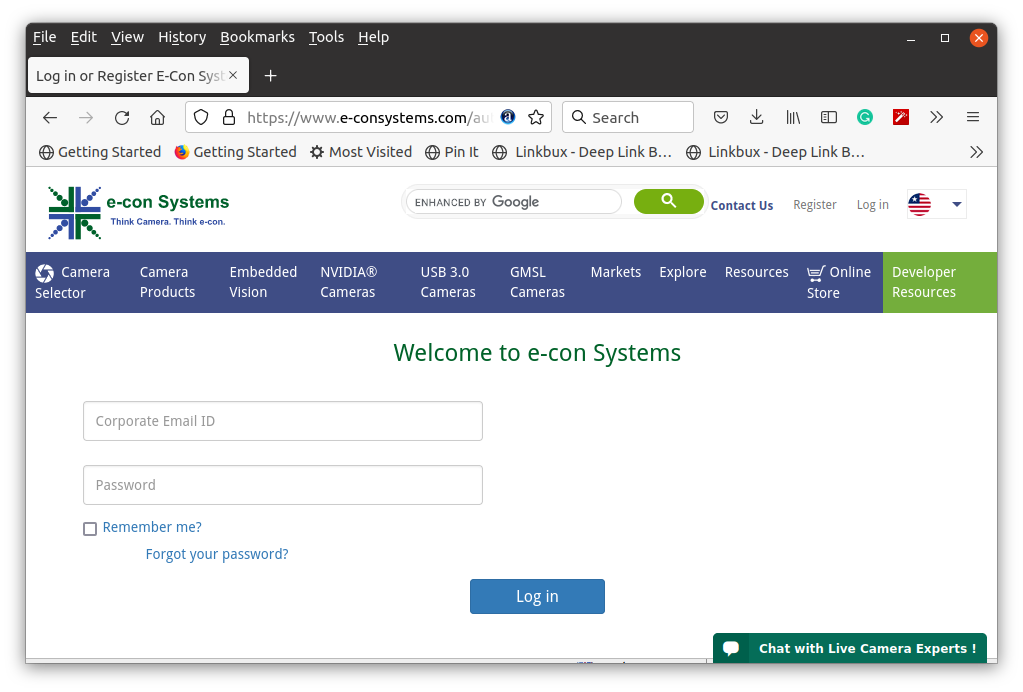Click the forward navigation arrow
Viewport: 1023px width, 692px height.
tap(85, 117)
